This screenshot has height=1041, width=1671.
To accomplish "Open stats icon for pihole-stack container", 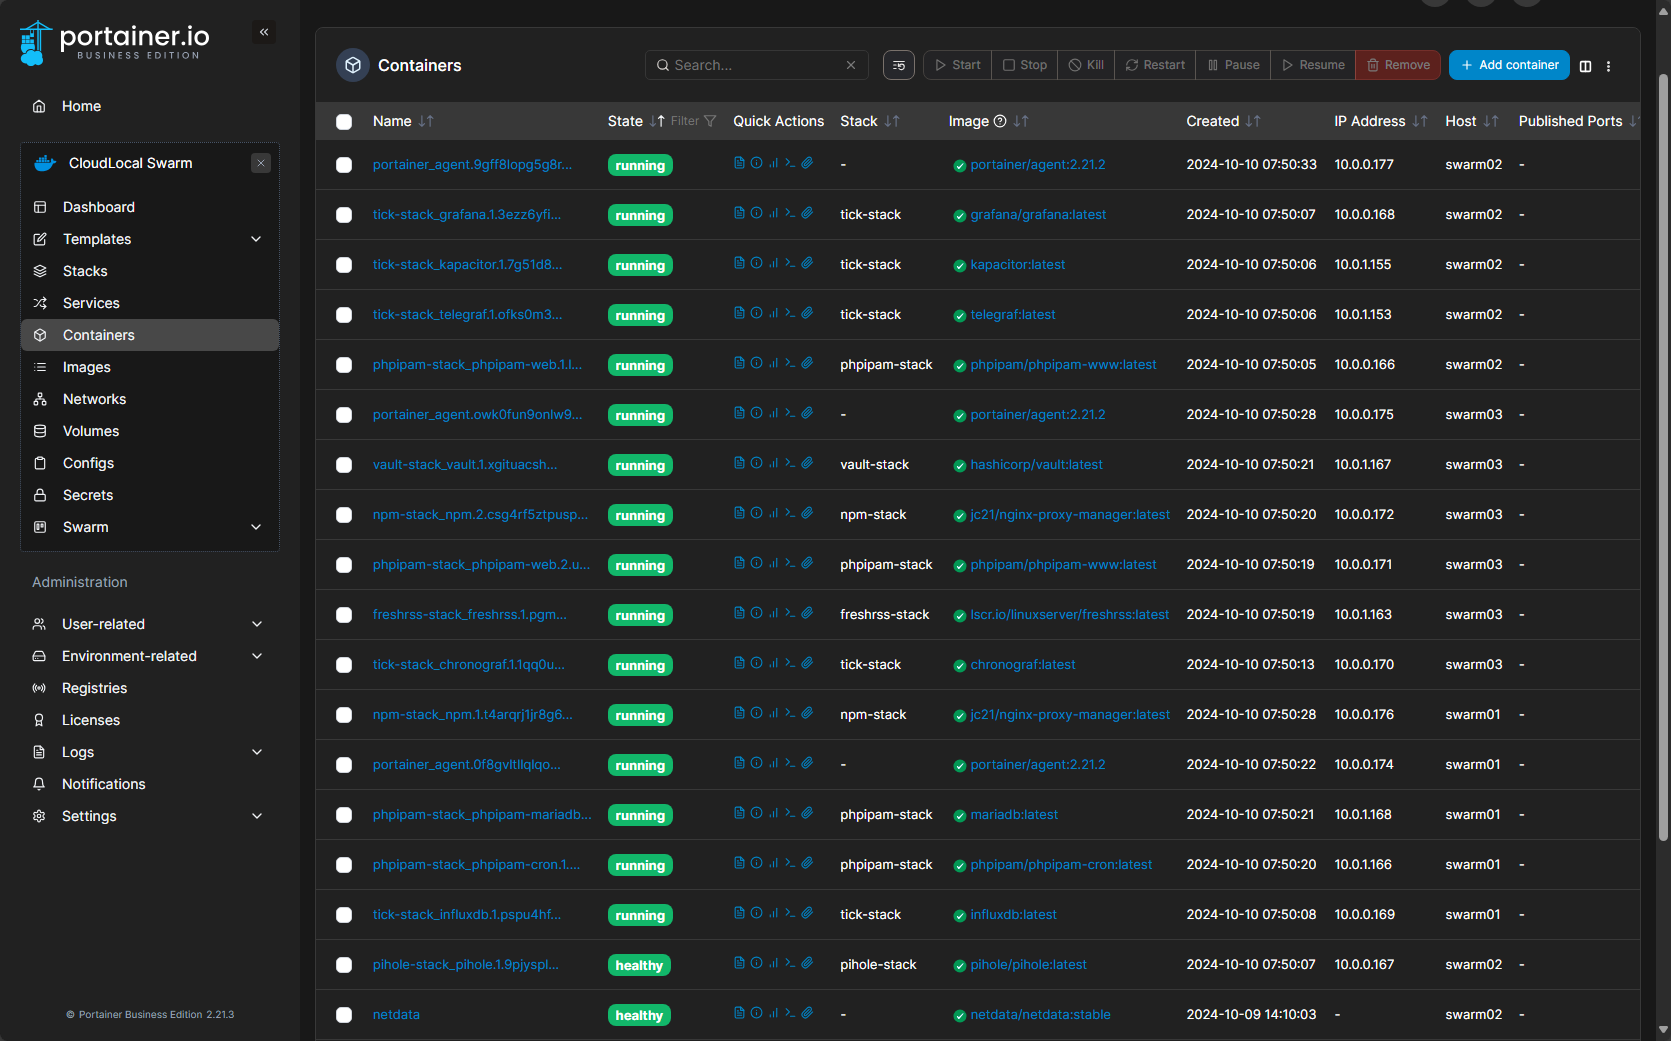I will tap(773, 963).
